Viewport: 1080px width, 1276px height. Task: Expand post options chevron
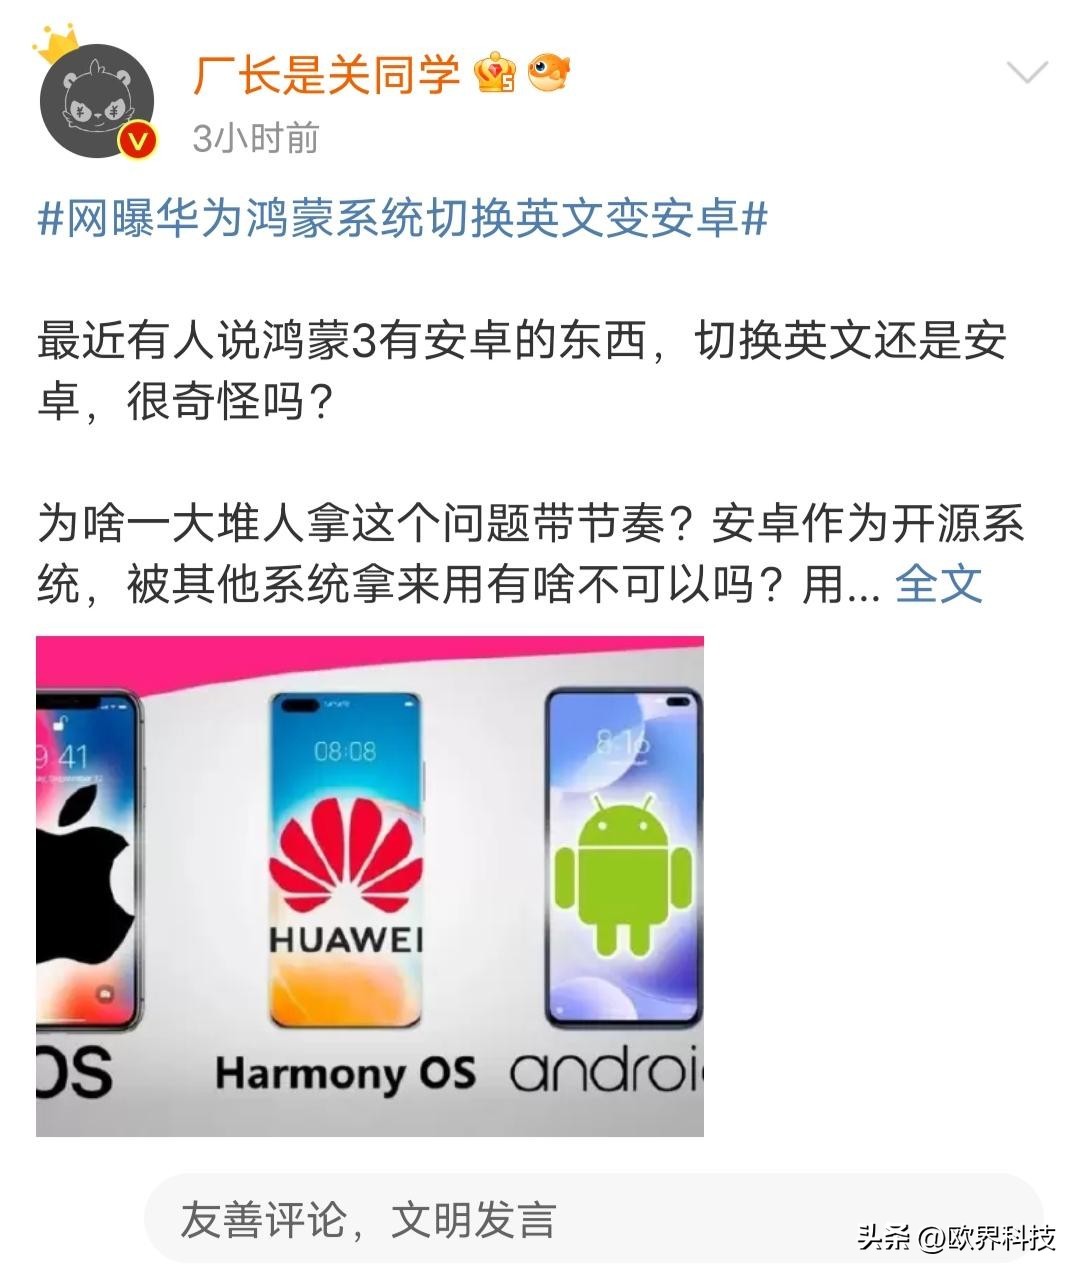tap(1027, 73)
